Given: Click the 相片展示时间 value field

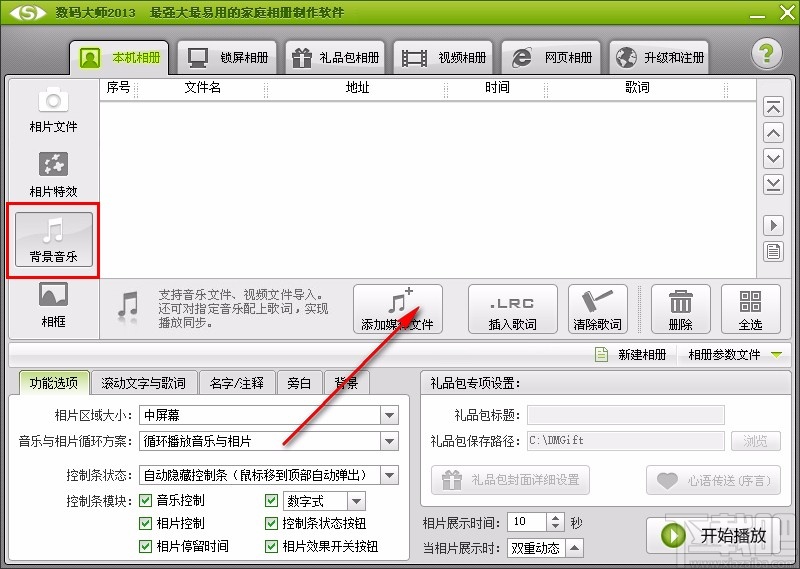Looking at the screenshot, I should coord(527,522).
